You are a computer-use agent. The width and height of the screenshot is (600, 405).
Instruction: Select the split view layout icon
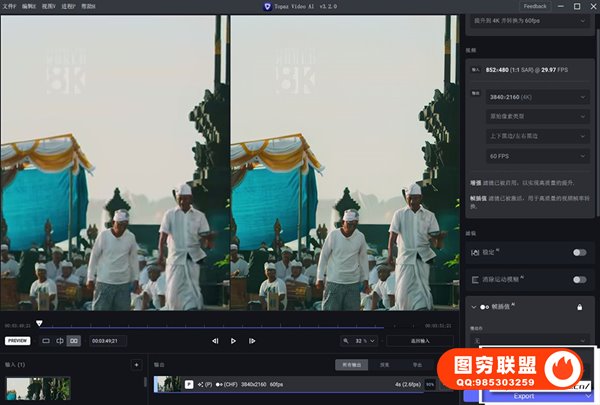(59, 341)
